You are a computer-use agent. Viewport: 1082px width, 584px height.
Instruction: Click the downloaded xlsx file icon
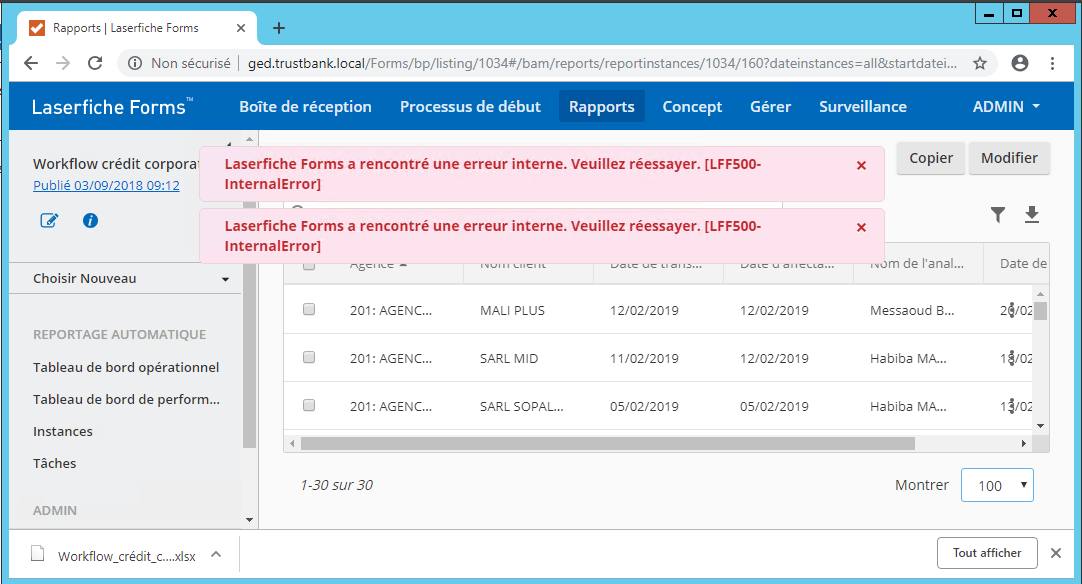tap(38, 554)
